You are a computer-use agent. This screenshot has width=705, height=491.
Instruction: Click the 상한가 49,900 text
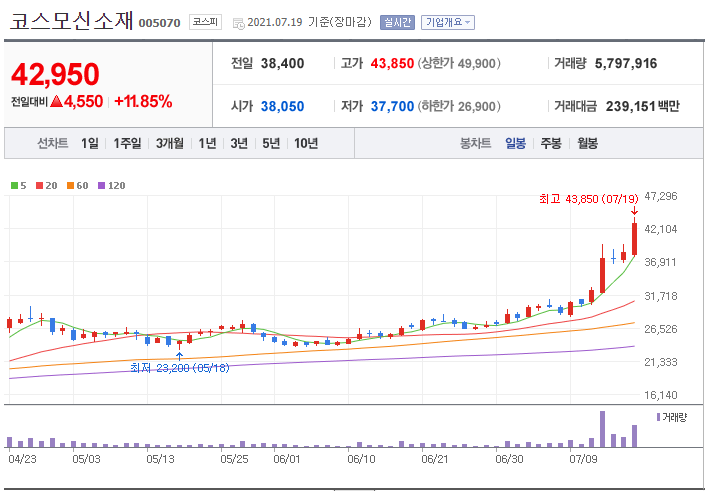459,63
